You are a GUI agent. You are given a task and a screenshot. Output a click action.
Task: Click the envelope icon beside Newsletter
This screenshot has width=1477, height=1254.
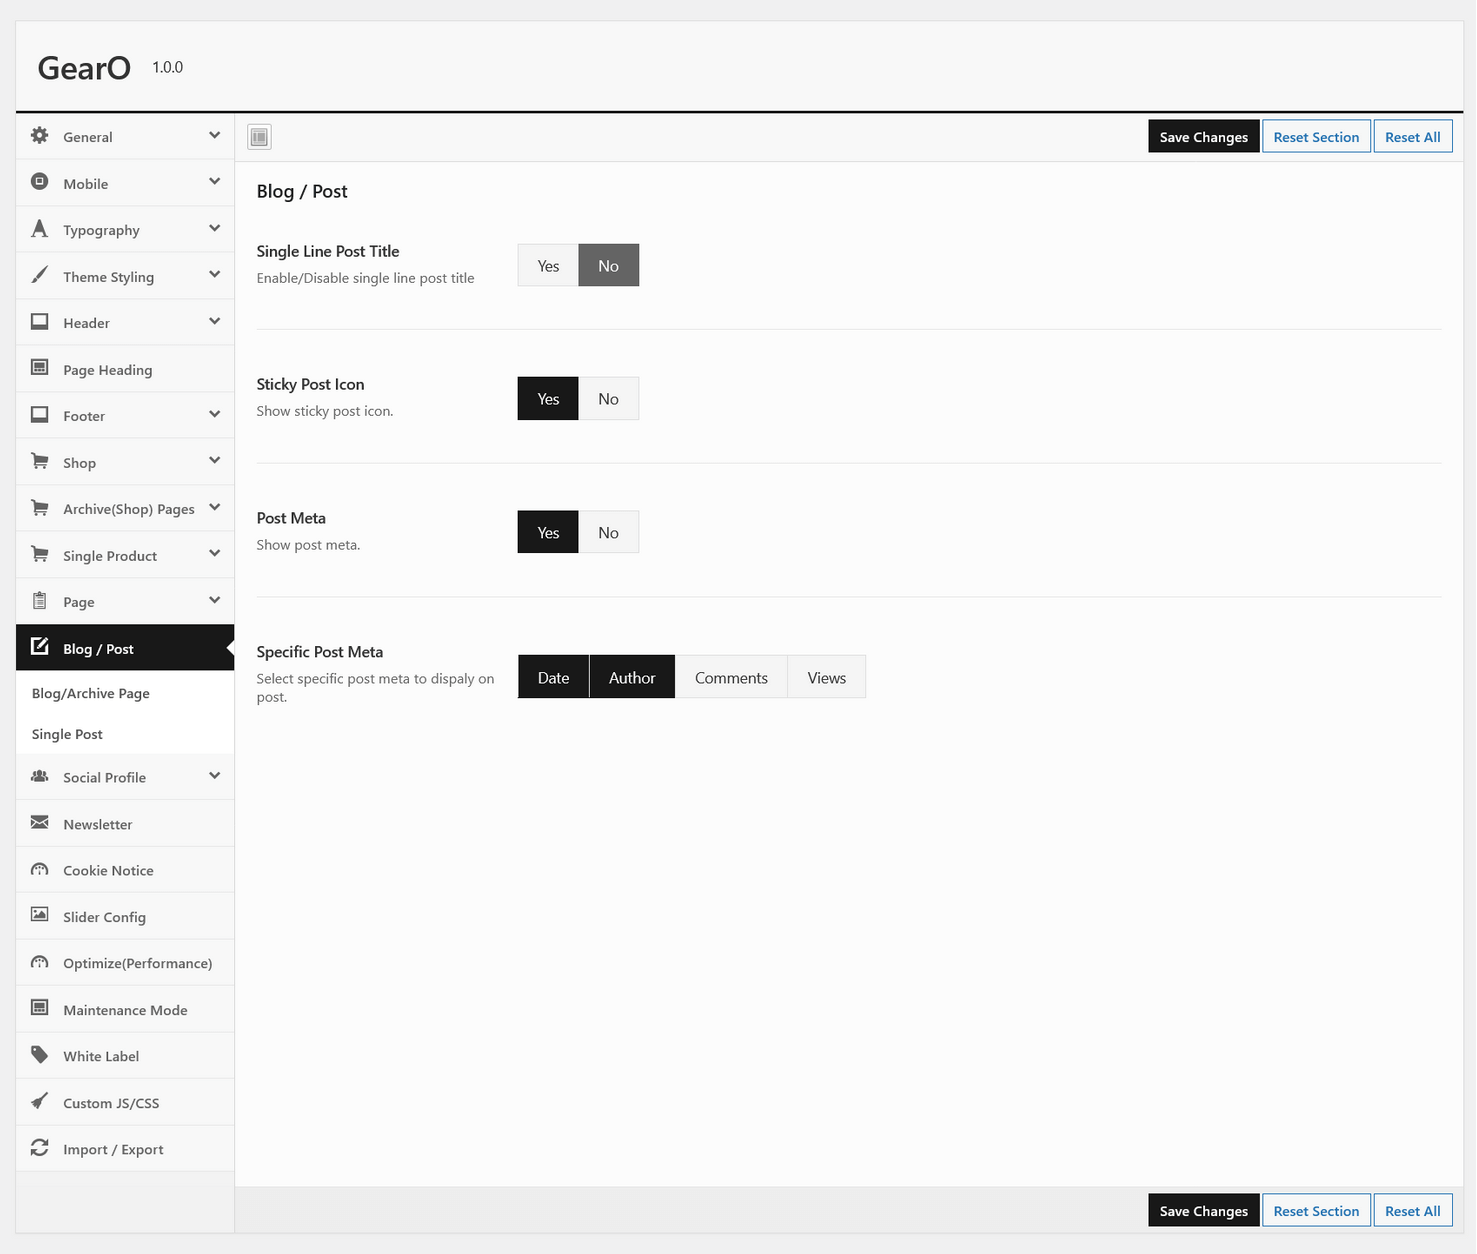click(40, 823)
